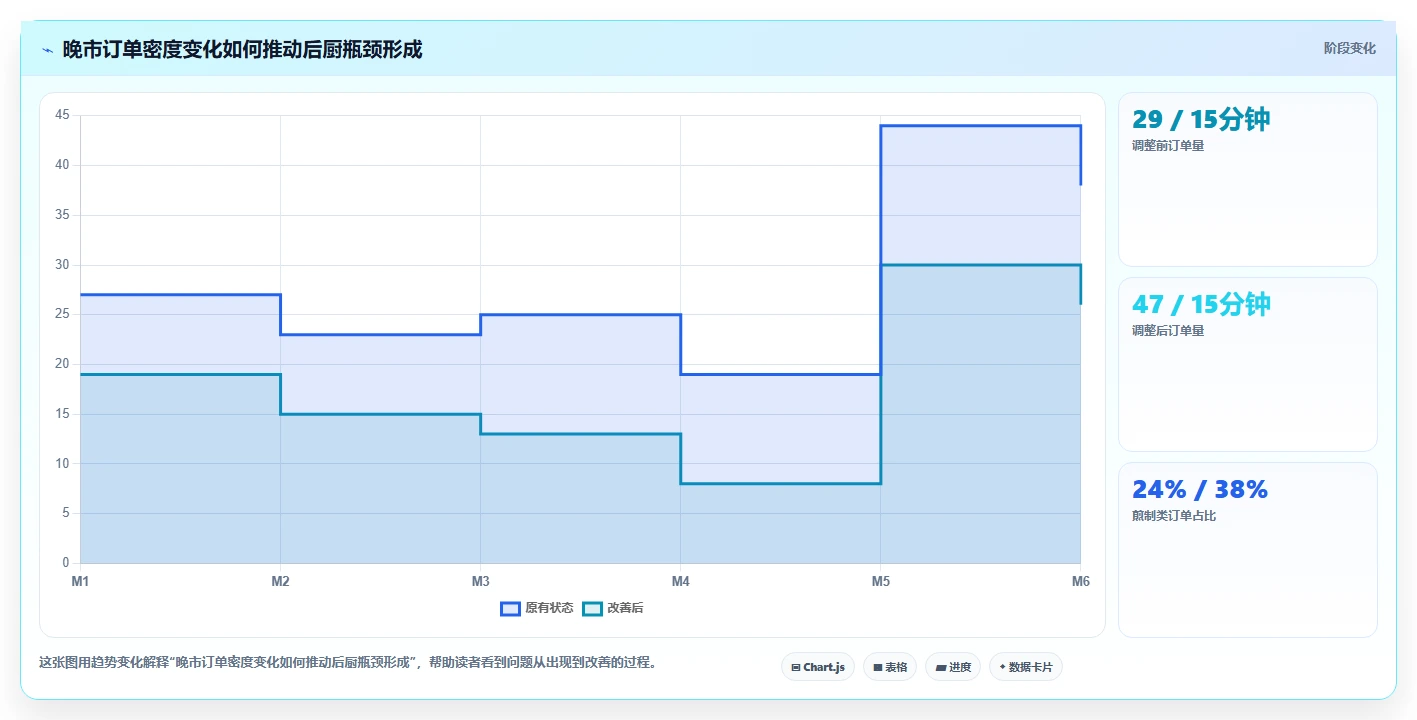The height and width of the screenshot is (720, 1417).
Task: Click the M6 axis label
Action: [1080, 581]
